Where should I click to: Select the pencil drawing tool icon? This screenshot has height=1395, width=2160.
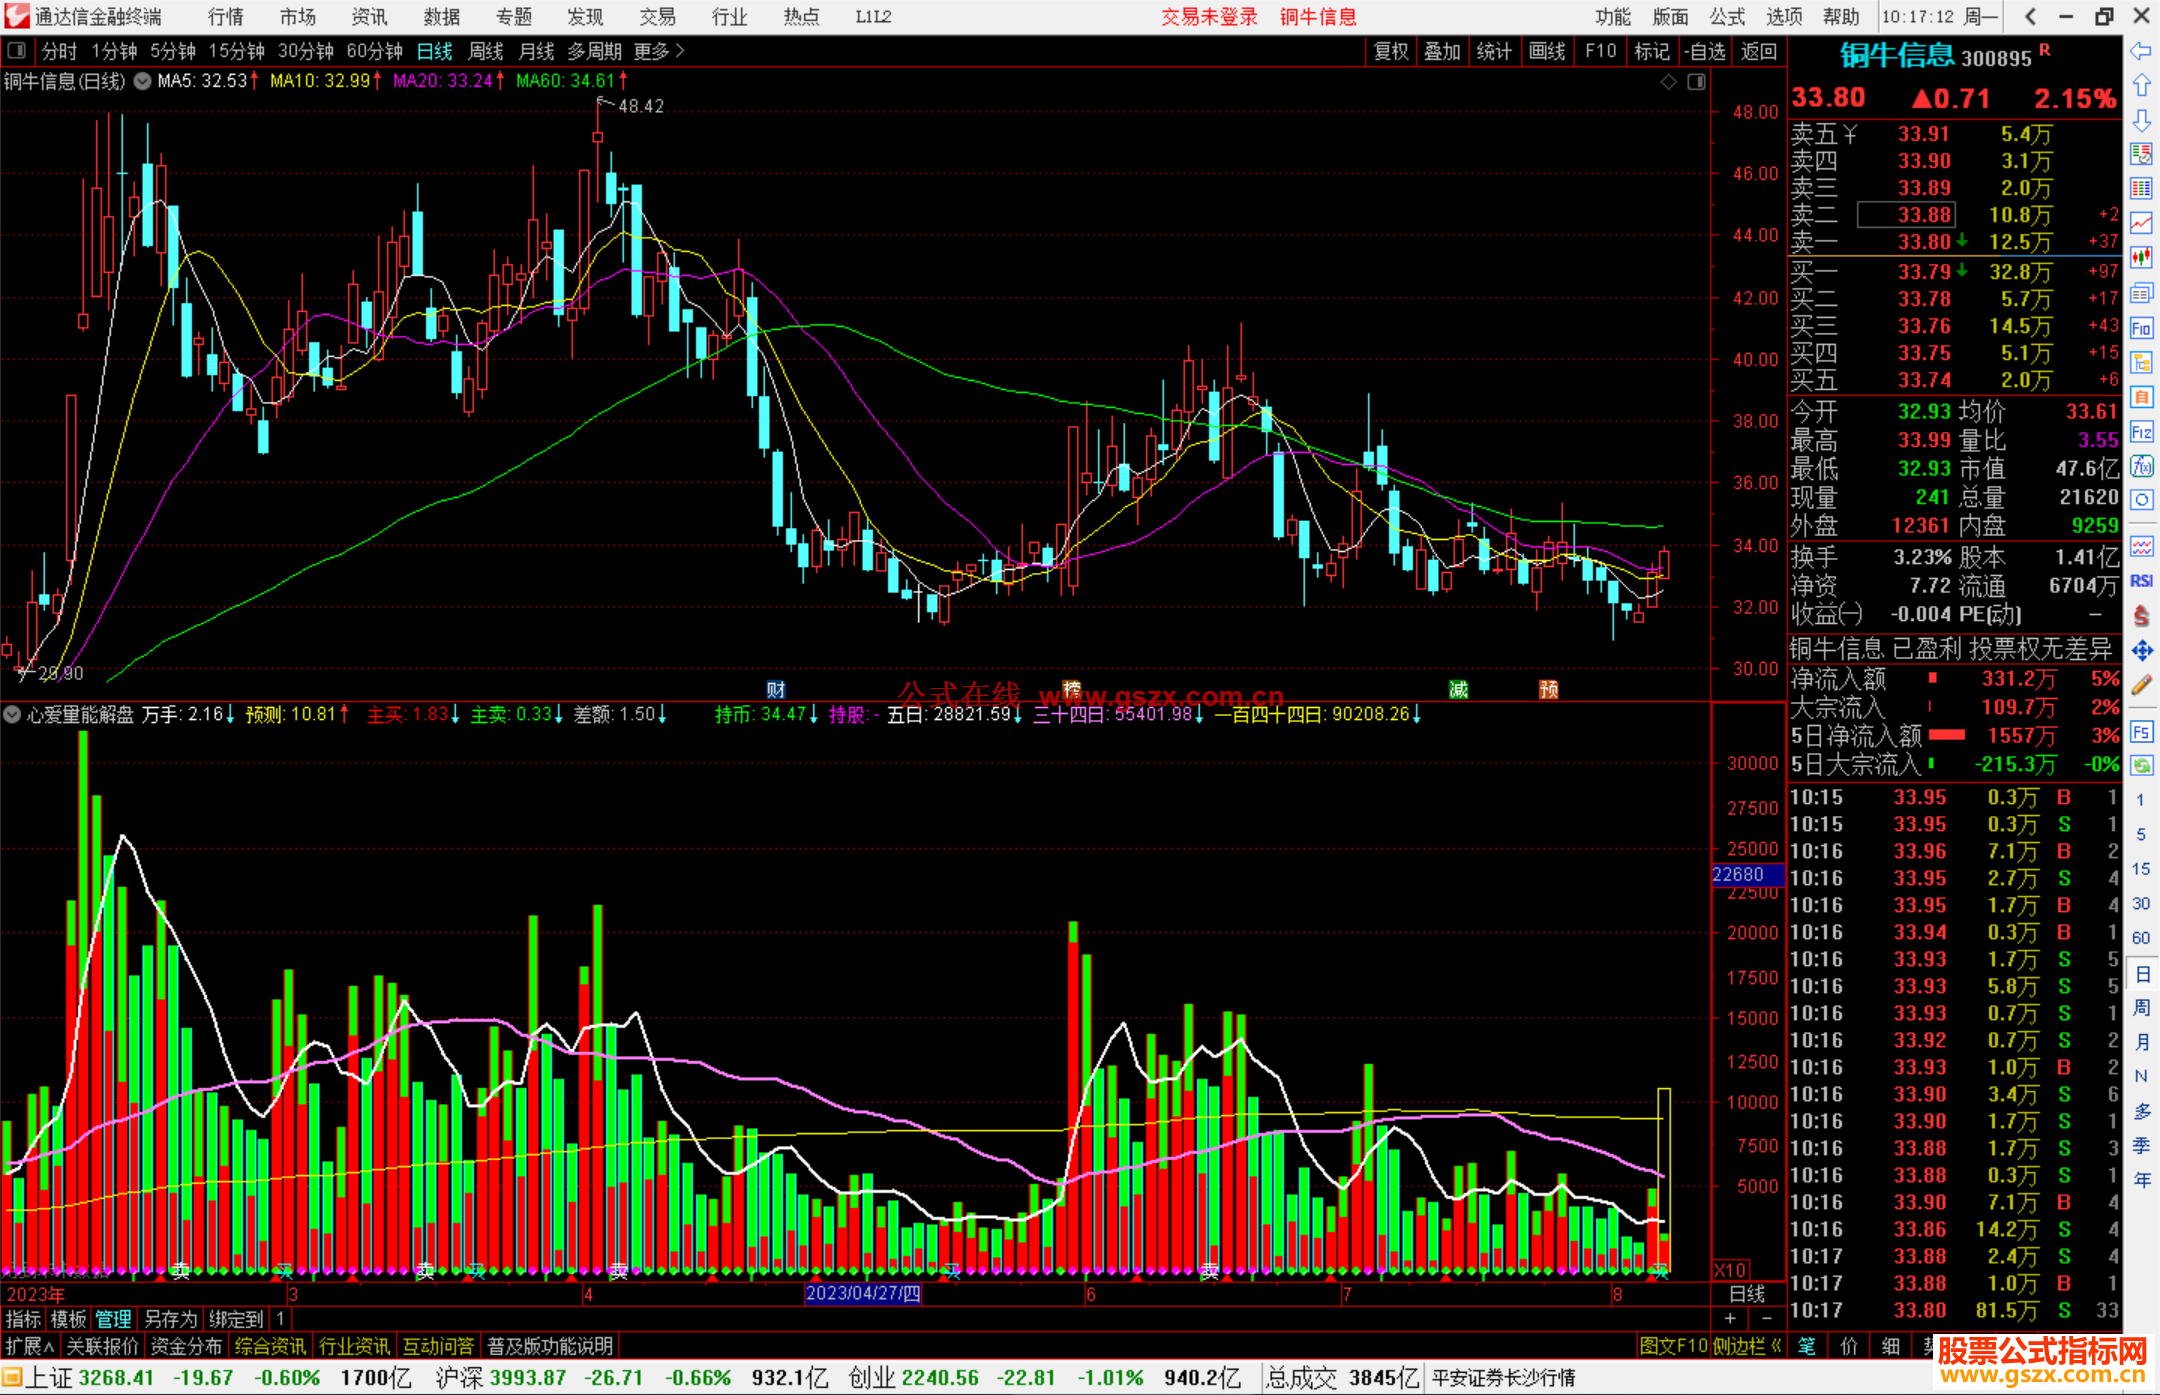[x=2141, y=685]
